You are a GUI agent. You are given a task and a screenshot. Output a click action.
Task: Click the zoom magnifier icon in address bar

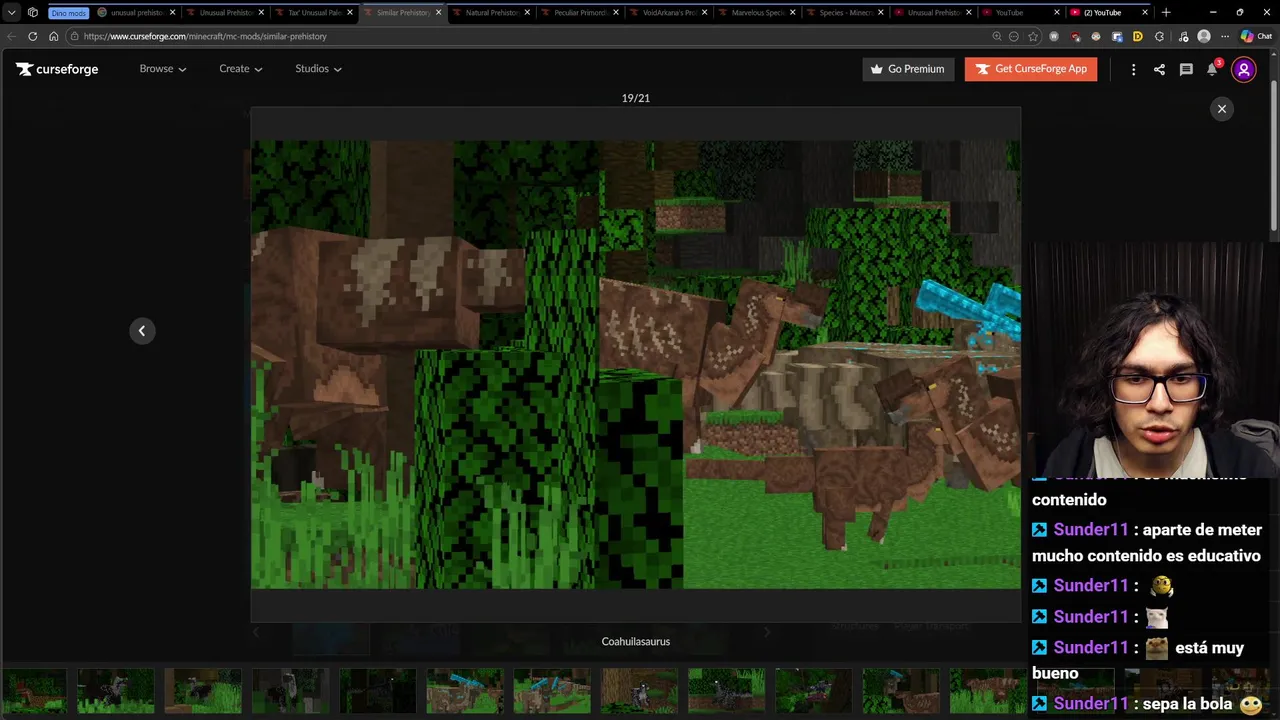997,36
